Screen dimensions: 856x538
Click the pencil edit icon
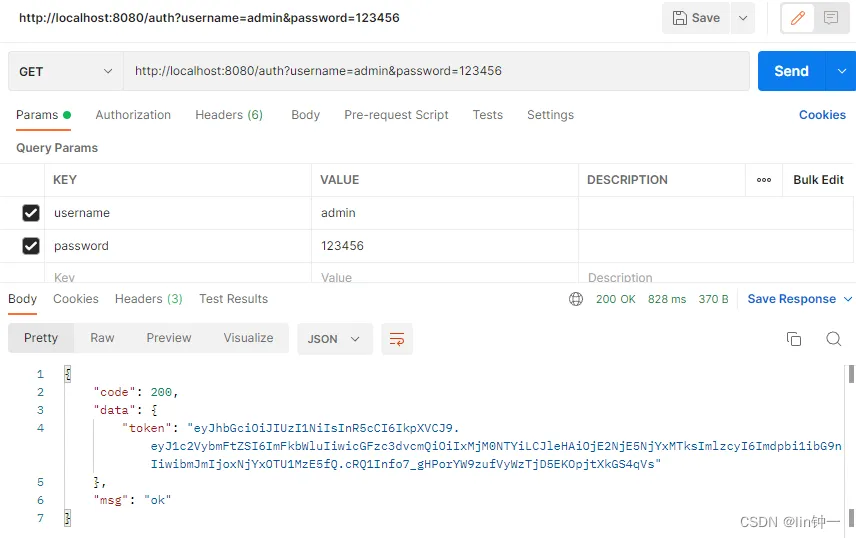pyautogui.click(x=798, y=18)
